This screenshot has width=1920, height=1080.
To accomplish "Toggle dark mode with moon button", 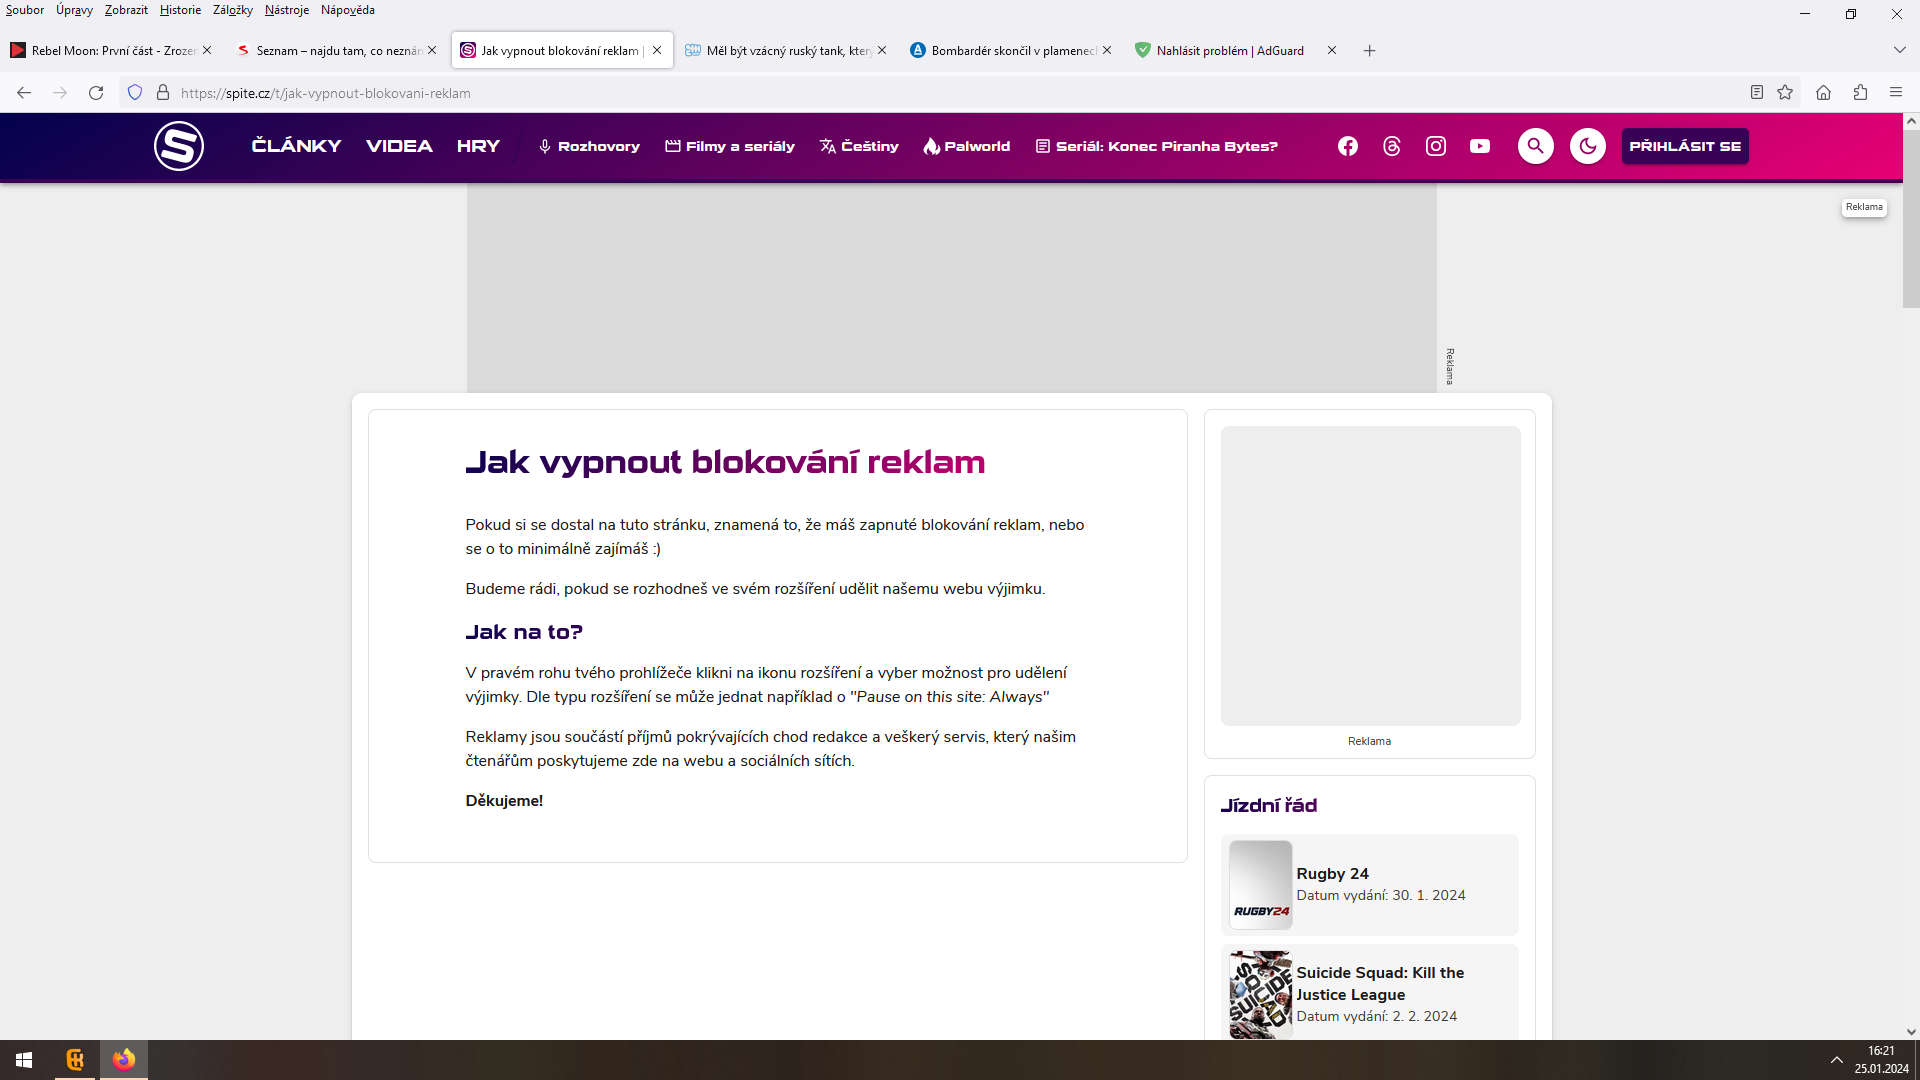I will point(1588,146).
